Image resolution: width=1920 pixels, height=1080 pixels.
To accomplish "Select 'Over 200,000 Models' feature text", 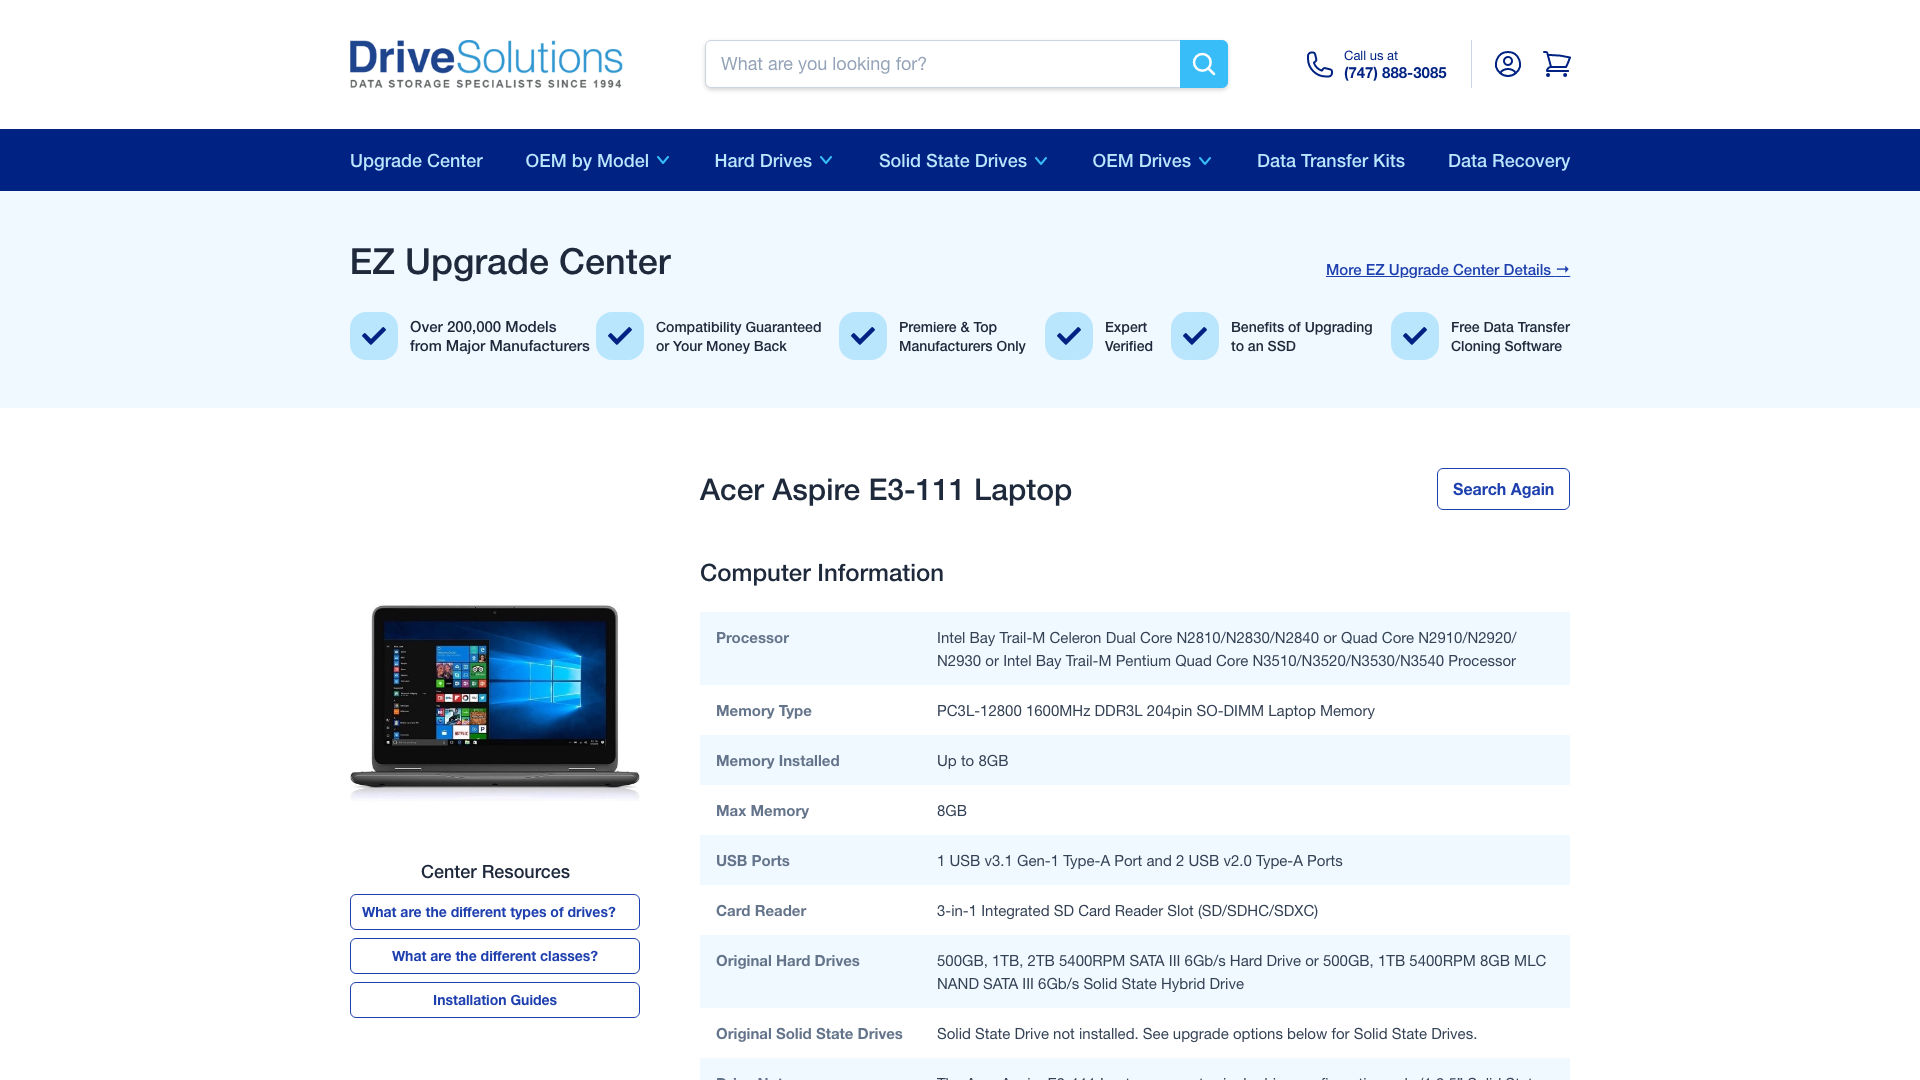I will click(499, 336).
